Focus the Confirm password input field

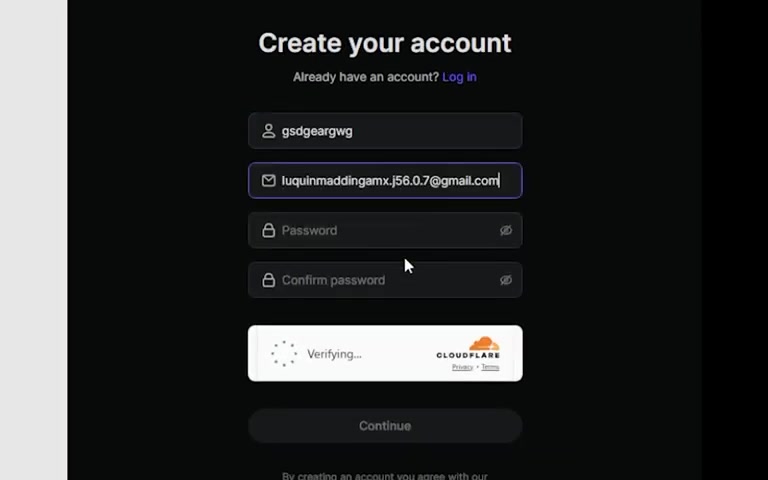tap(385, 280)
